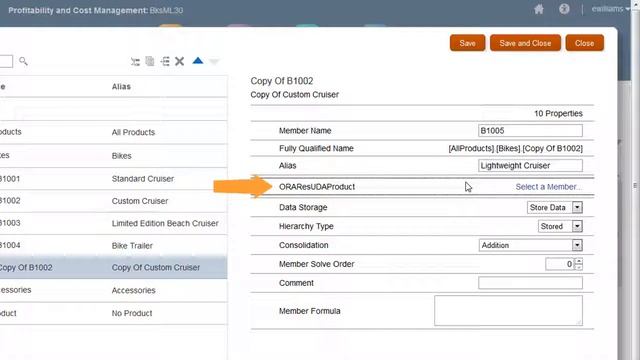Select the All Products row
This screenshot has width=640, height=360.
click(113, 132)
